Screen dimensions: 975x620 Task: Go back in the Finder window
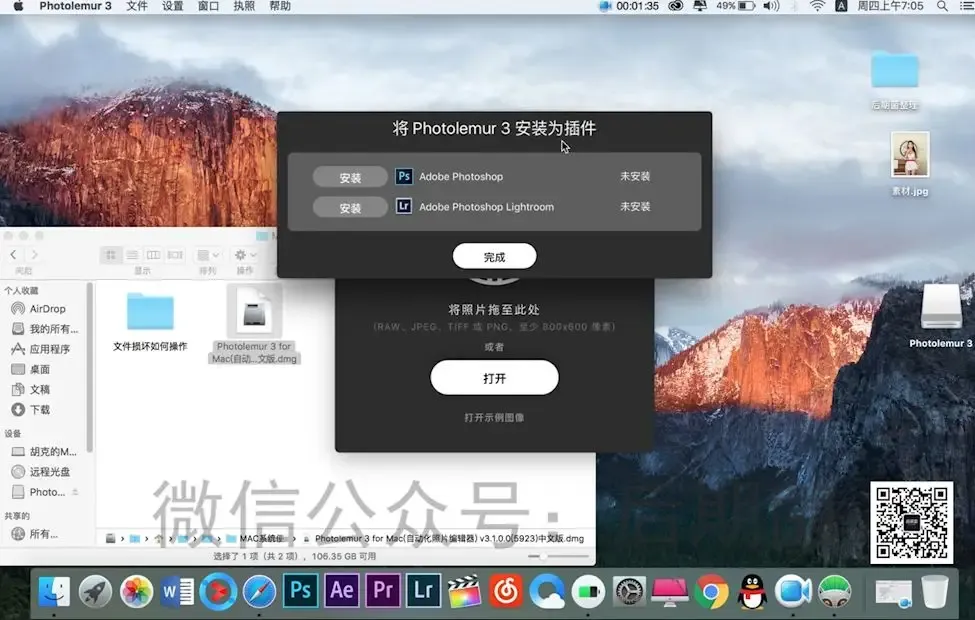[x=14, y=254]
